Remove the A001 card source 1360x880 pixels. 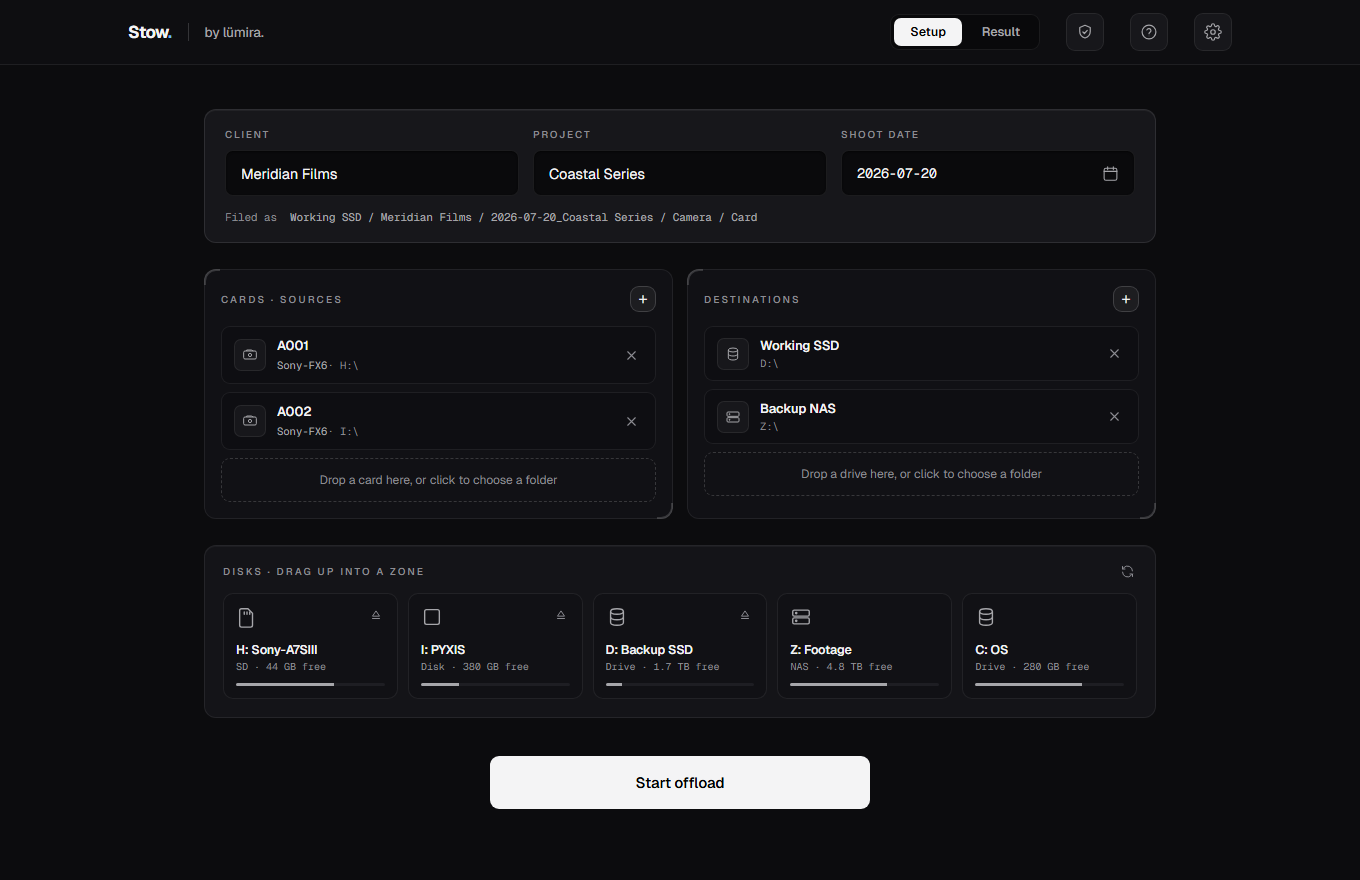pyautogui.click(x=631, y=355)
